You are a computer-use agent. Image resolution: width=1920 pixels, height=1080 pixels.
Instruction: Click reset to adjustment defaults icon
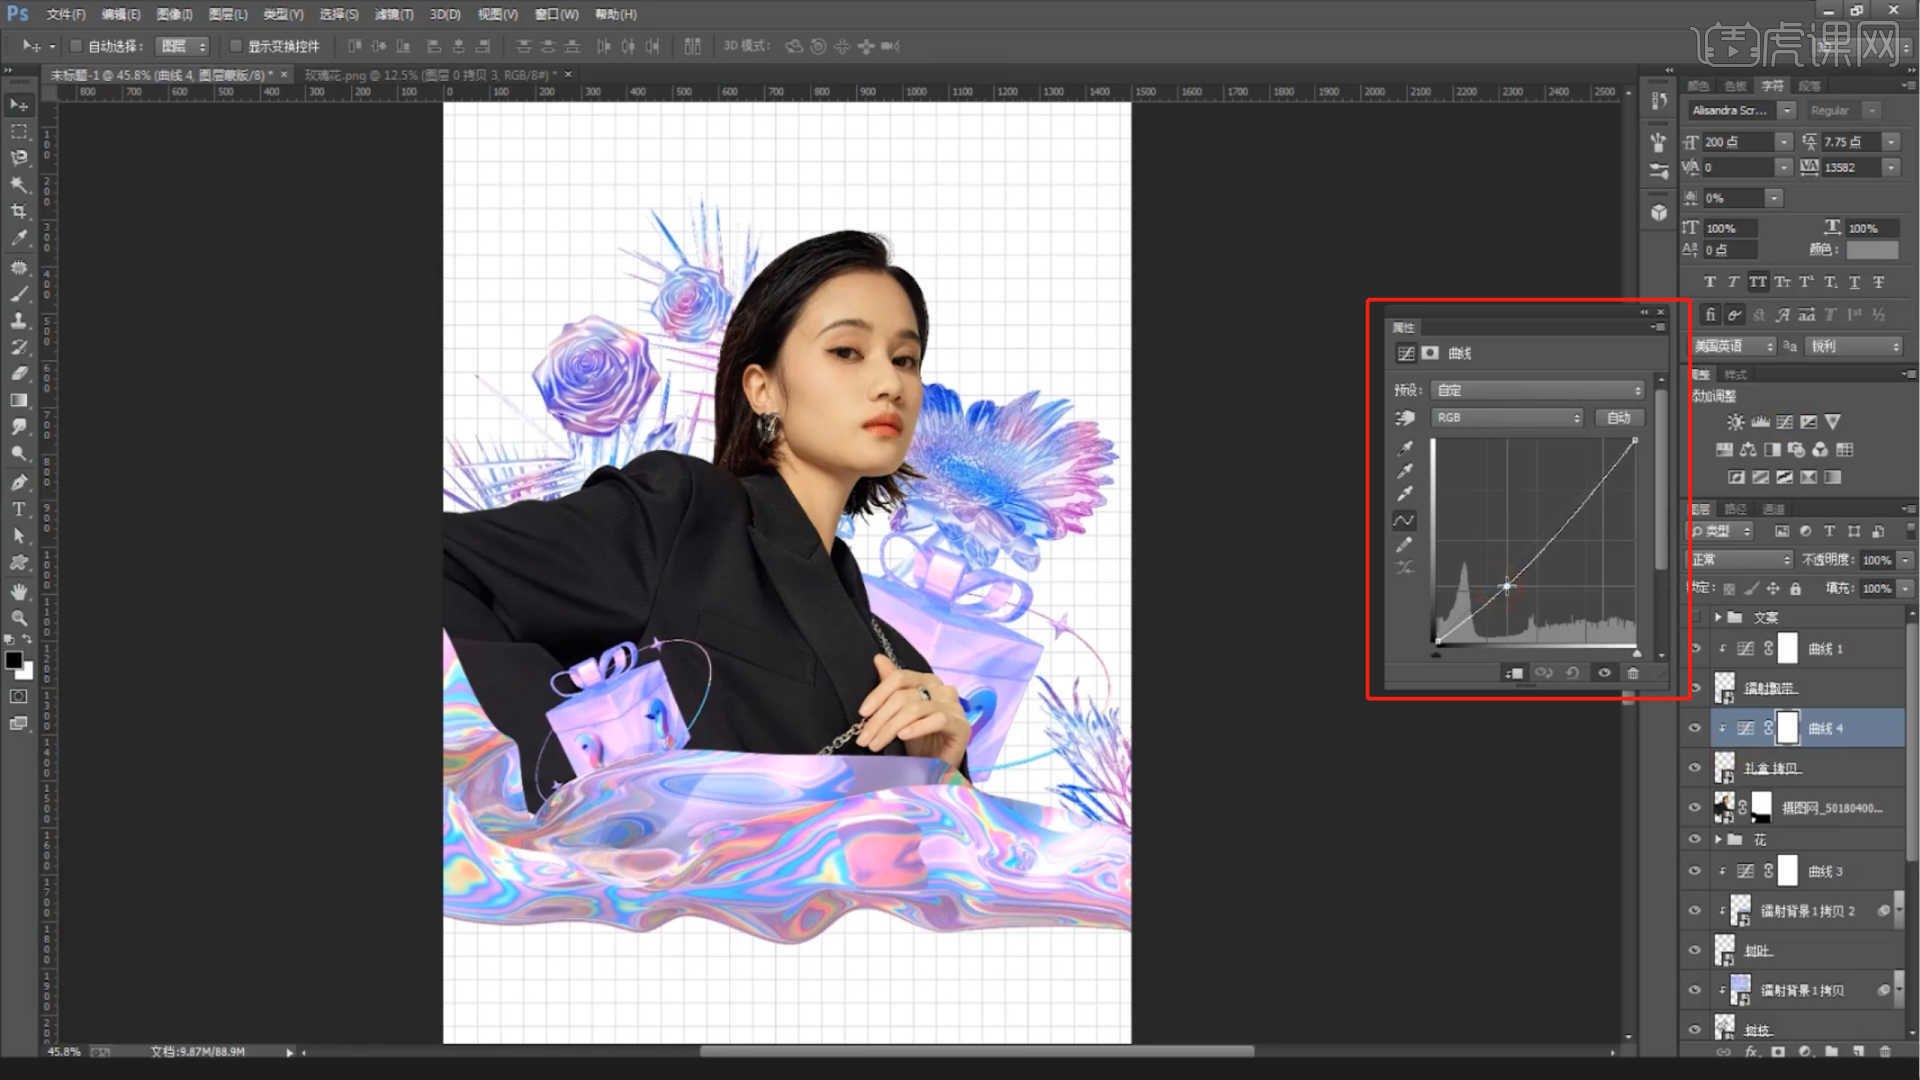coord(1572,673)
